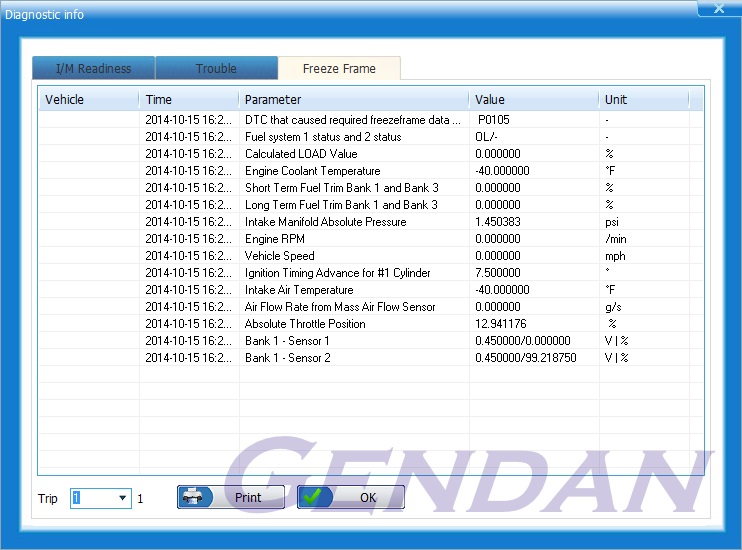Viewport: 742px width, 550px height.
Task: Select the Engine Coolant Temperature row
Action: [x=312, y=171]
